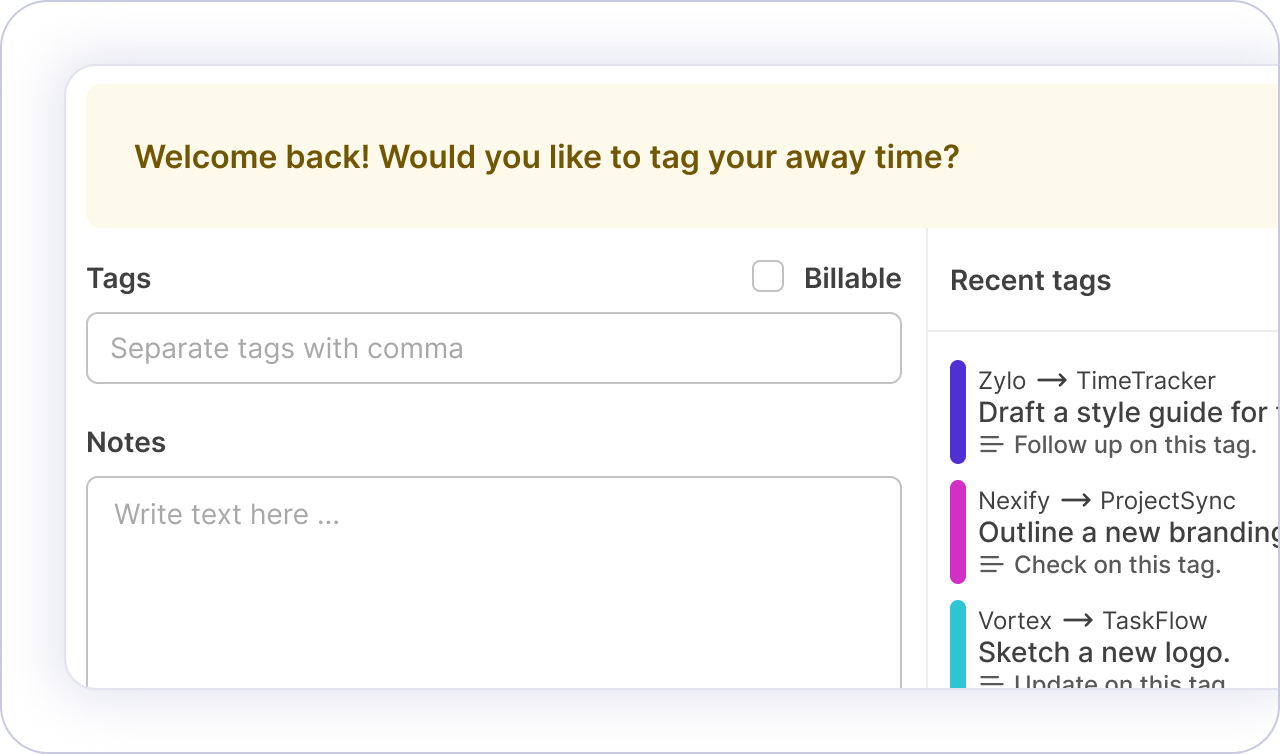This screenshot has width=1280, height=754.
Task: Click the TimeTracker project name
Action: tap(1146, 381)
